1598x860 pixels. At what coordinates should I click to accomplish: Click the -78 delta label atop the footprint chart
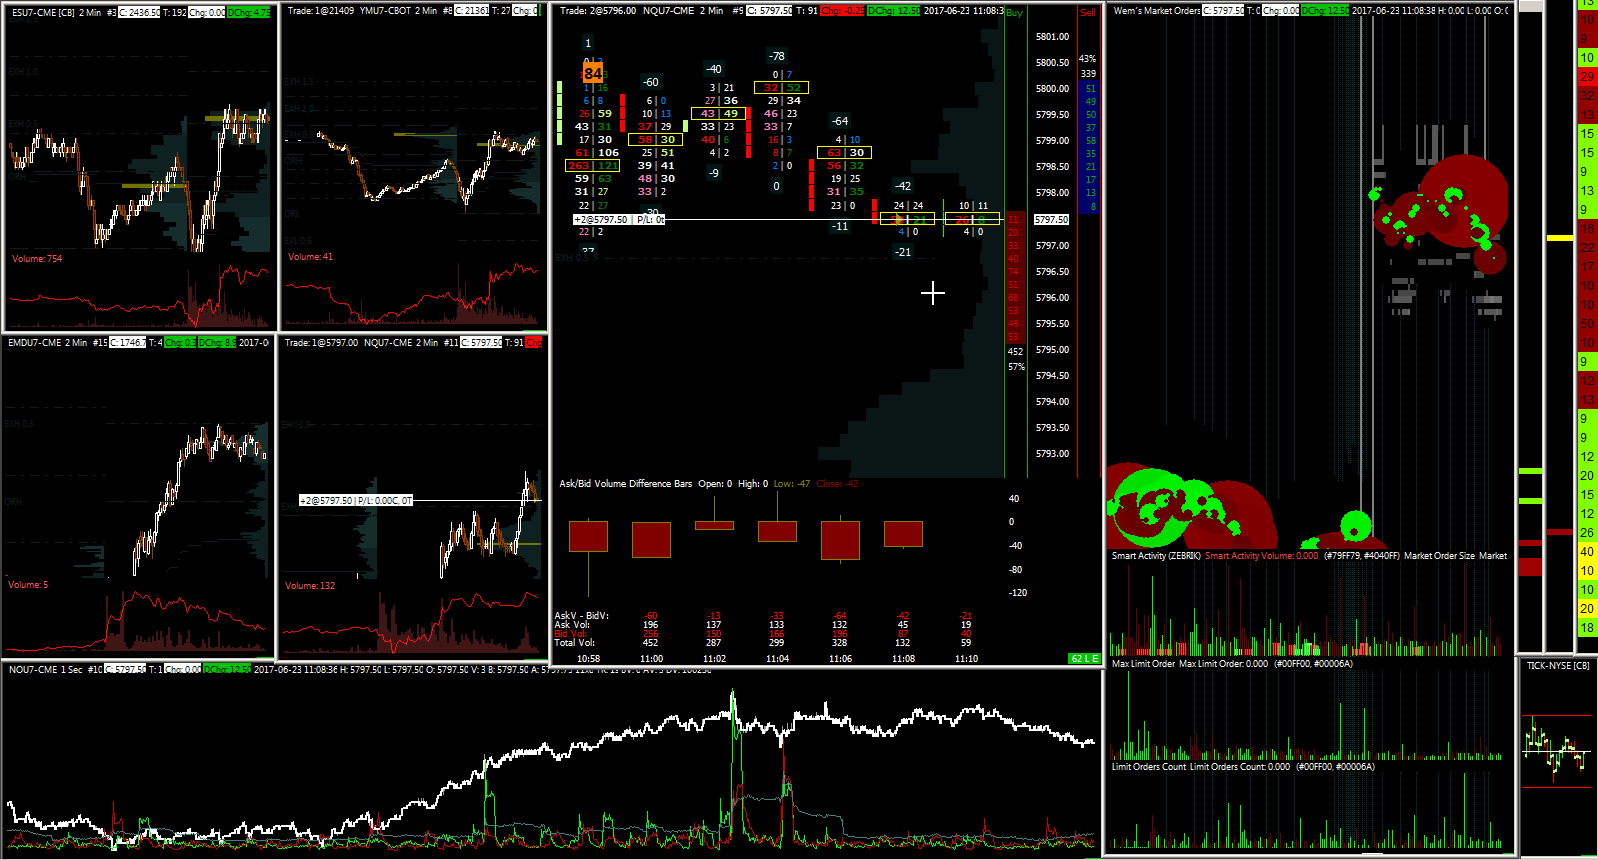point(777,56)
